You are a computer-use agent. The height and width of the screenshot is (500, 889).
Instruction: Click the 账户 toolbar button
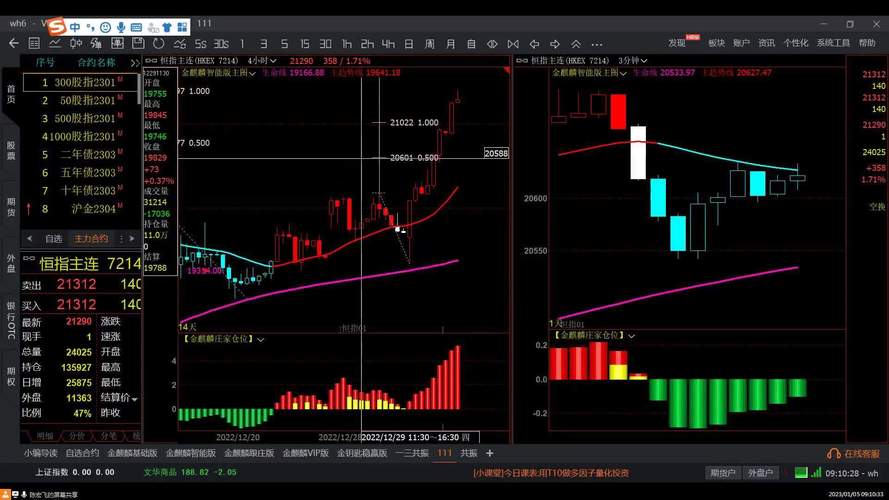(x=741, y=43)
